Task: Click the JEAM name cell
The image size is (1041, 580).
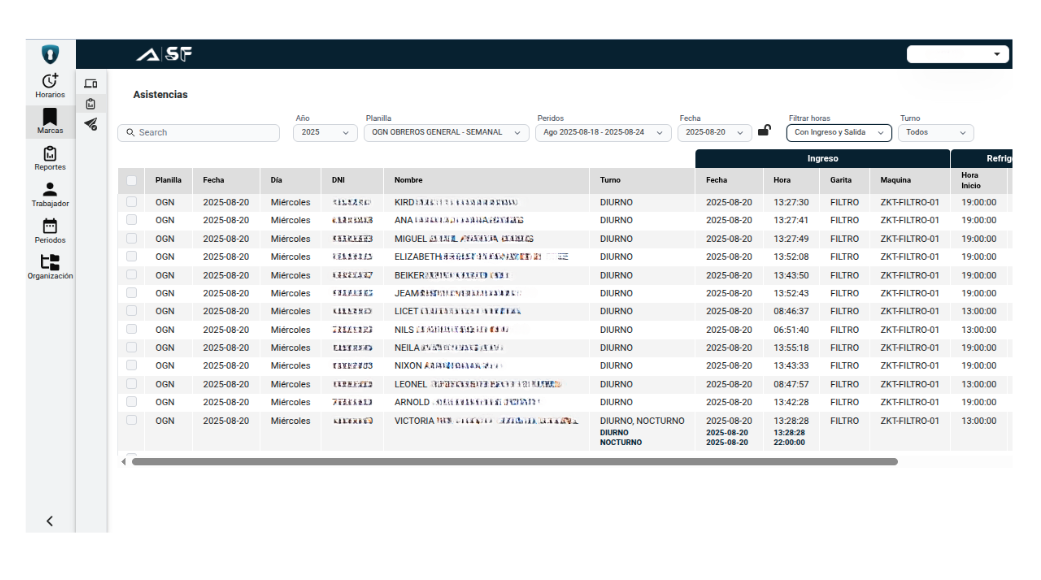Action: (x=457, y=293)
